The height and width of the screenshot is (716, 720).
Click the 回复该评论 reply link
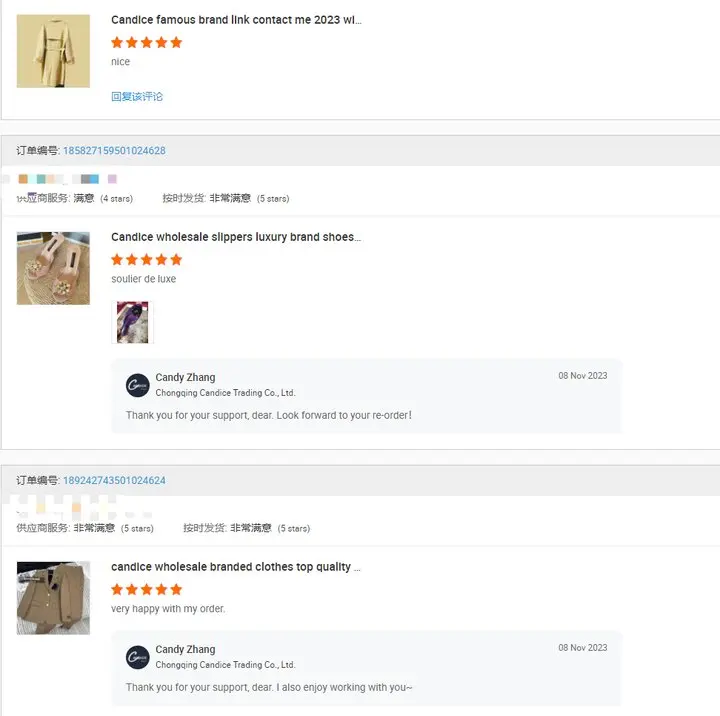pyautogui.click(x=137, y=96)
